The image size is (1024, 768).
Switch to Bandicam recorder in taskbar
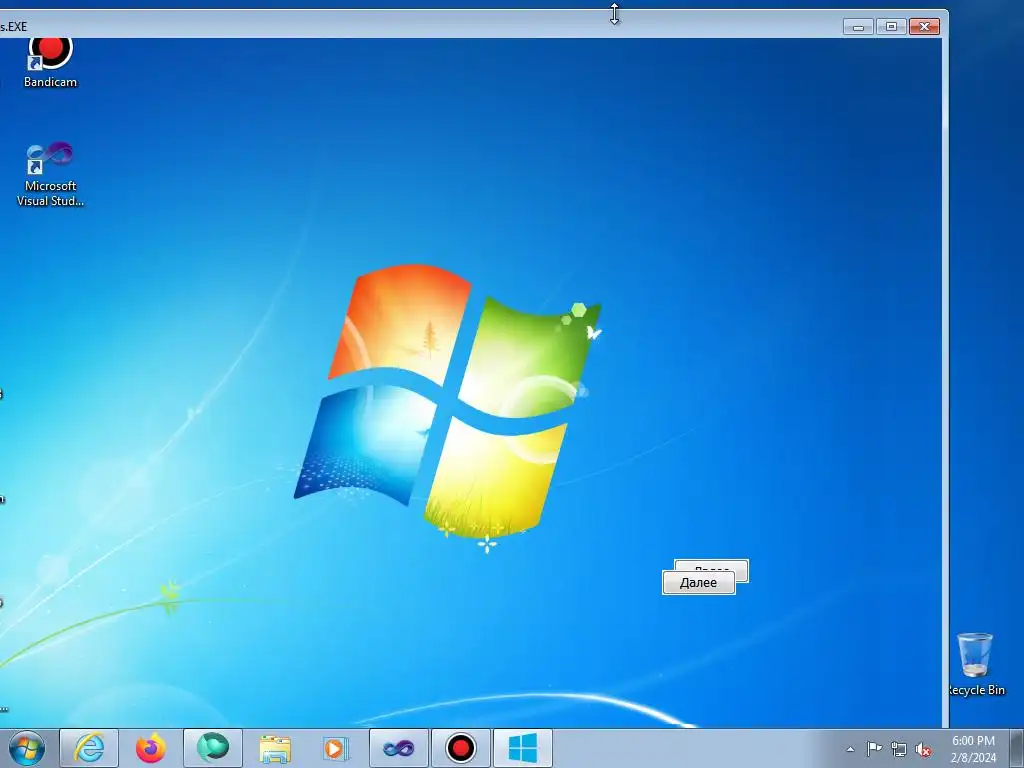pyautogui.click(x=460, y=748)
